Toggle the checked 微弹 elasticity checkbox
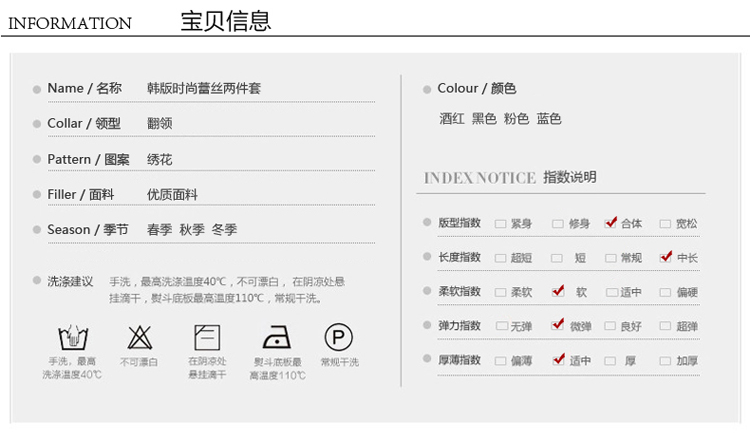This screenshot has width=750, height=435. pos(558,325)
